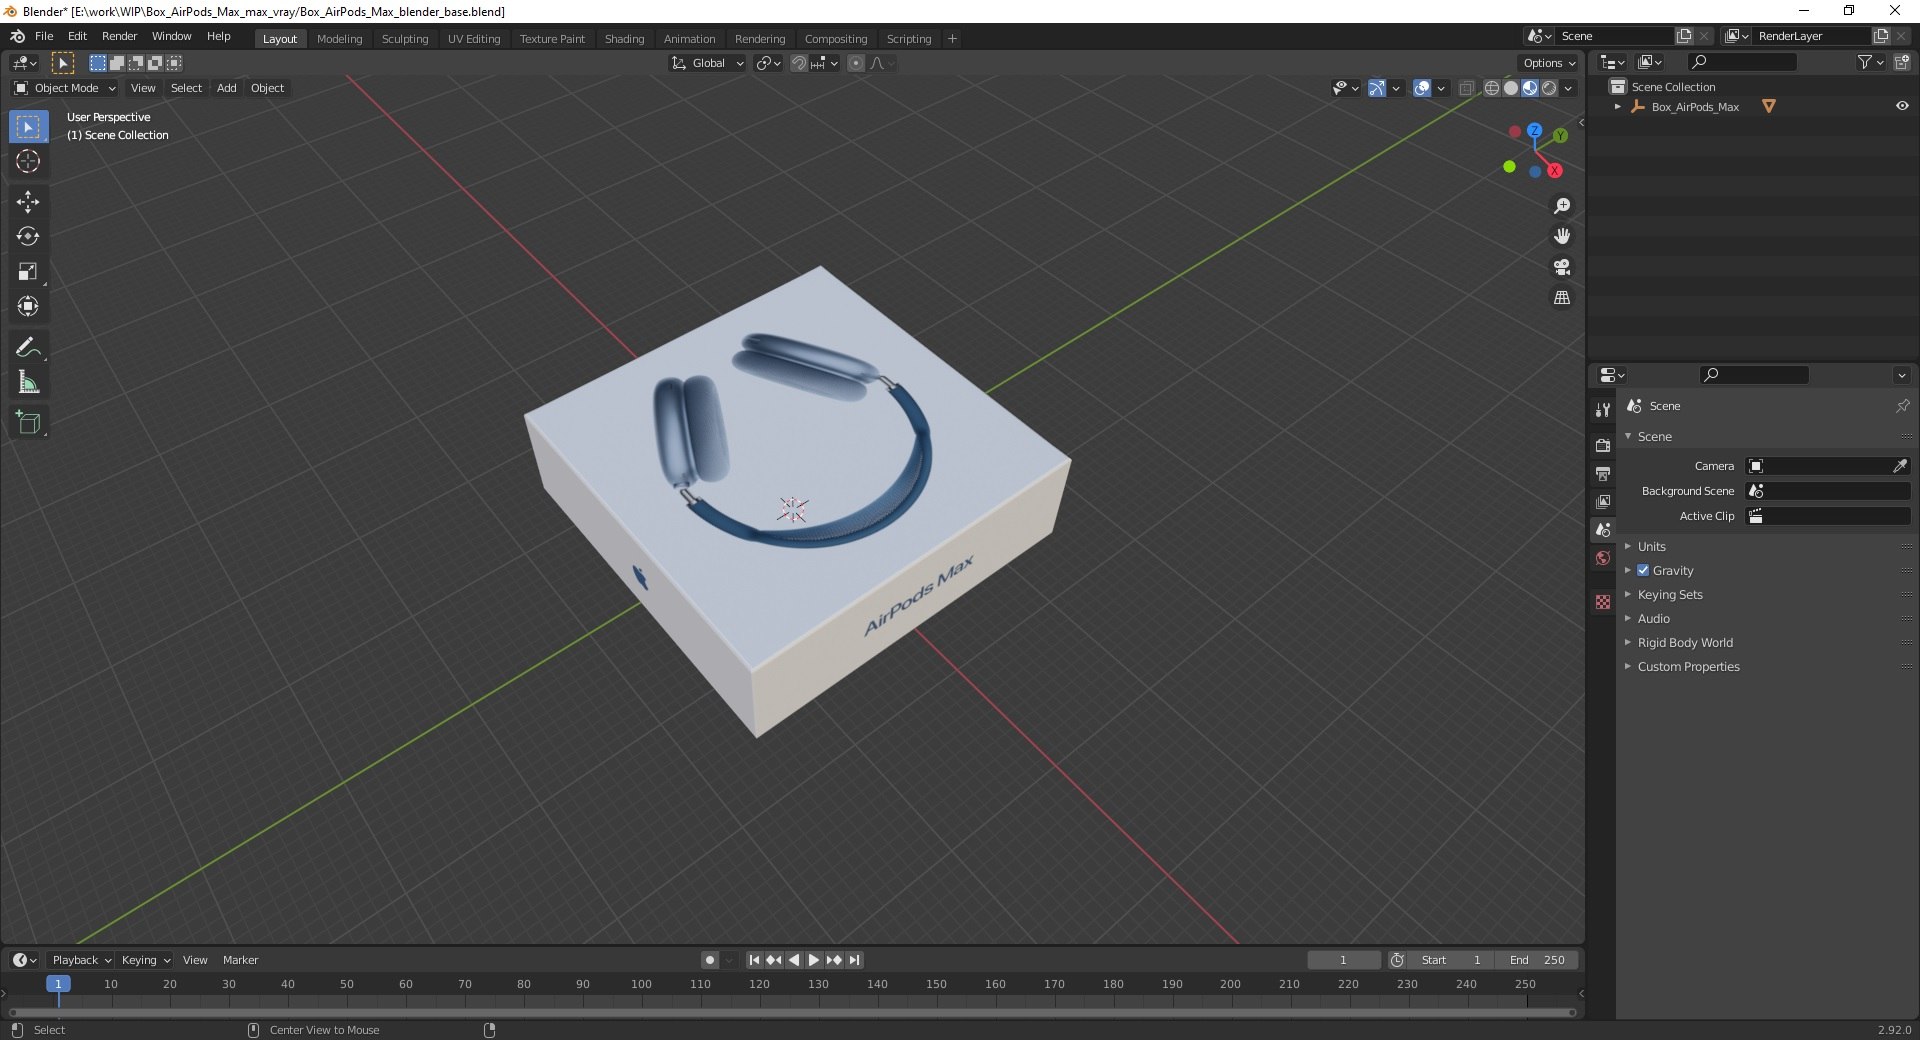Switch perspective/orthographic grid icon
The width and height of the screenshot is (1920, 1040).
[x=1561, y=298]
